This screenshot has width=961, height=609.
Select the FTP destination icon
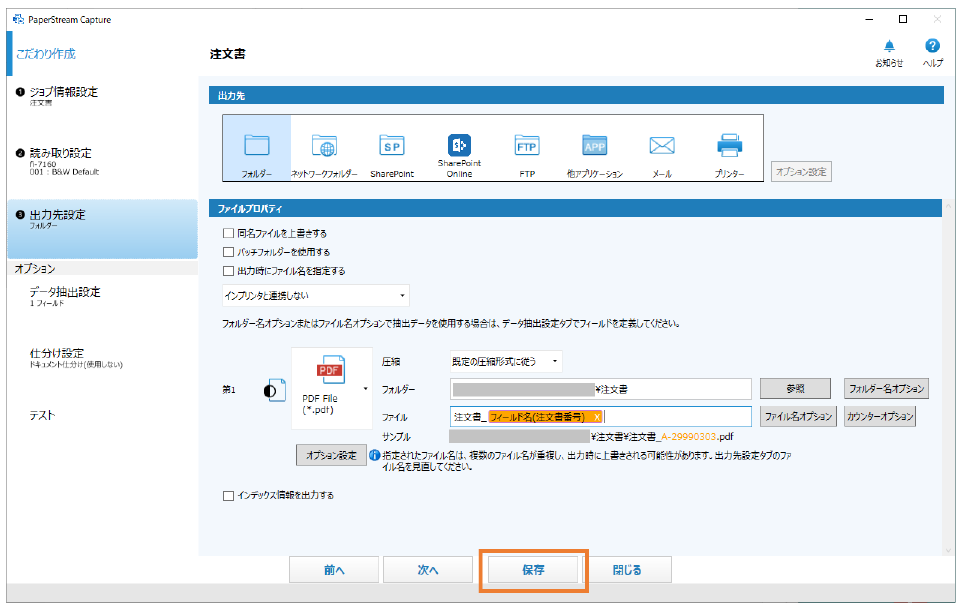[527, 148]
